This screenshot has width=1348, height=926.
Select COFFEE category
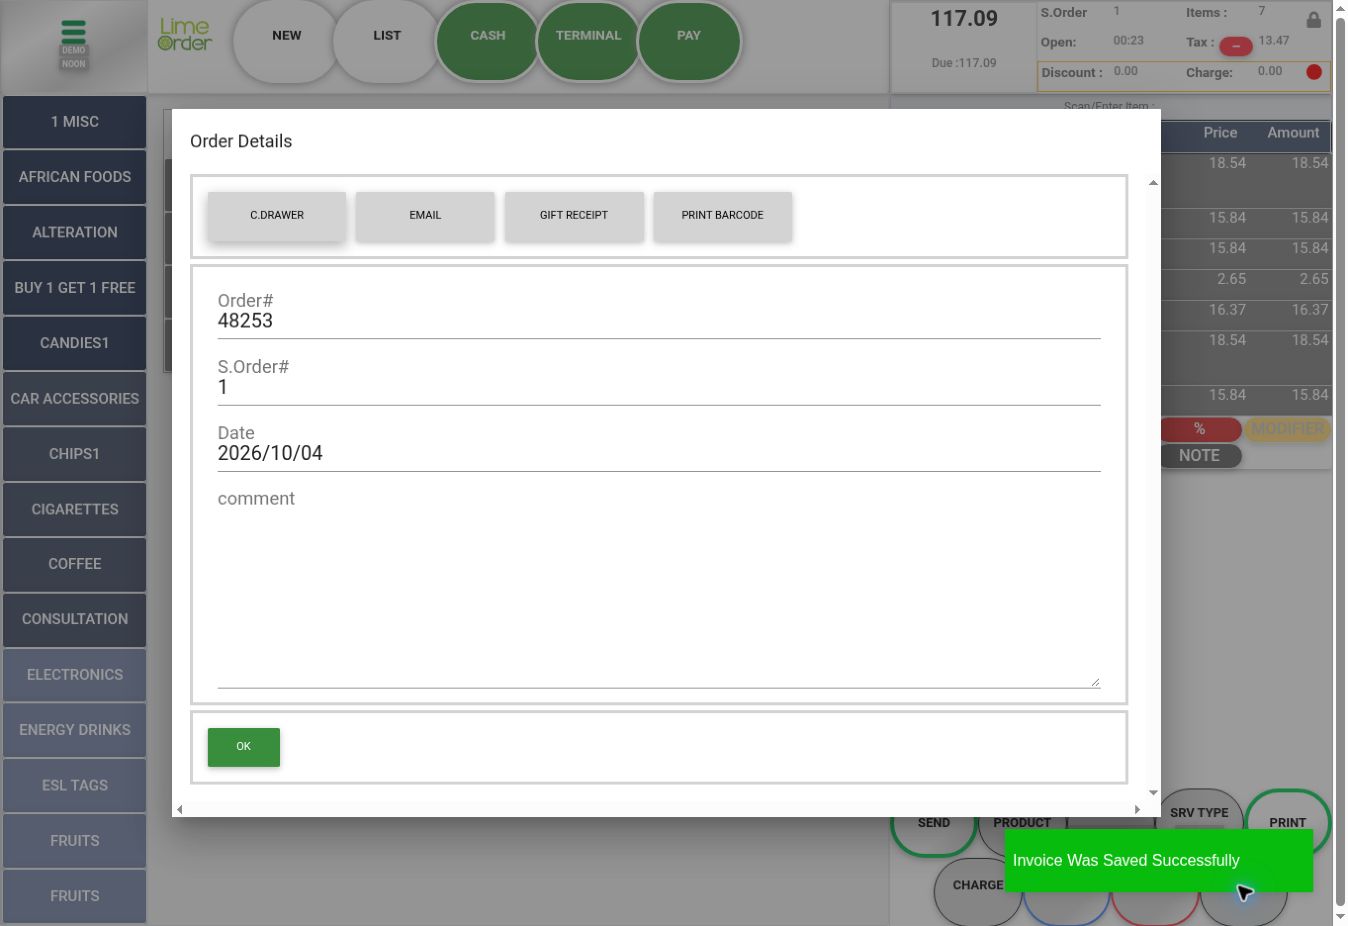click(x=75, y=564)
